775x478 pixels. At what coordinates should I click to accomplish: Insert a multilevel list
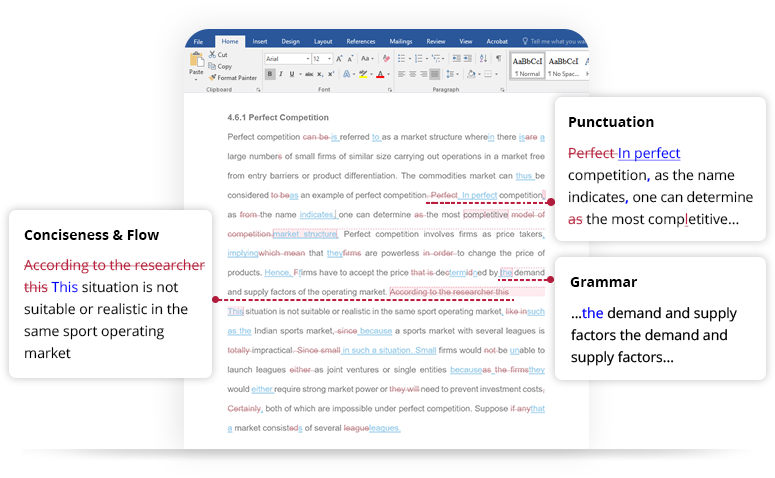[435, 59]
